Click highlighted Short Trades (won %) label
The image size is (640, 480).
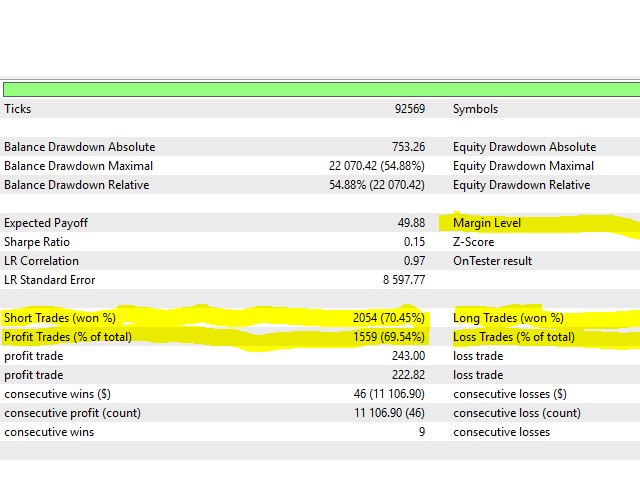[x=60, y=318]
